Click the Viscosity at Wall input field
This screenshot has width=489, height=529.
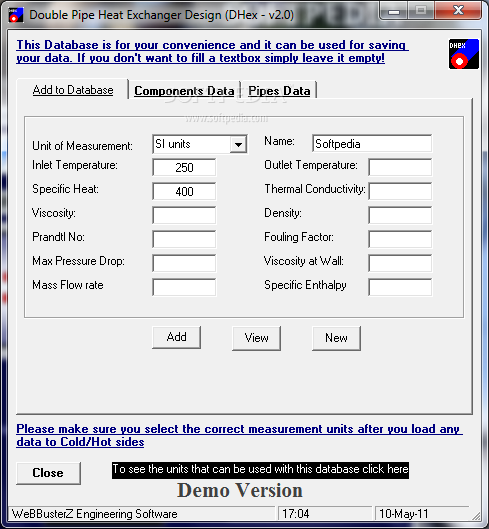click(x=400, y=263)
